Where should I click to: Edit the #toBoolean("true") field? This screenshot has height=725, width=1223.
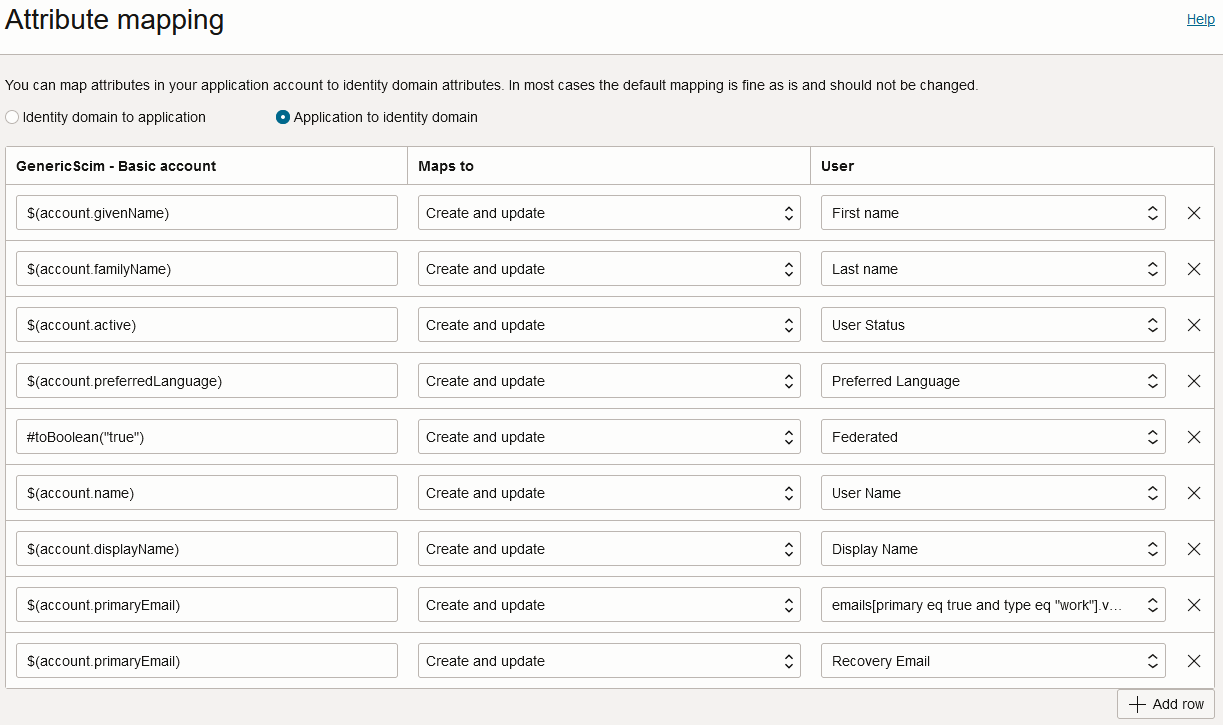pos(207,437)
